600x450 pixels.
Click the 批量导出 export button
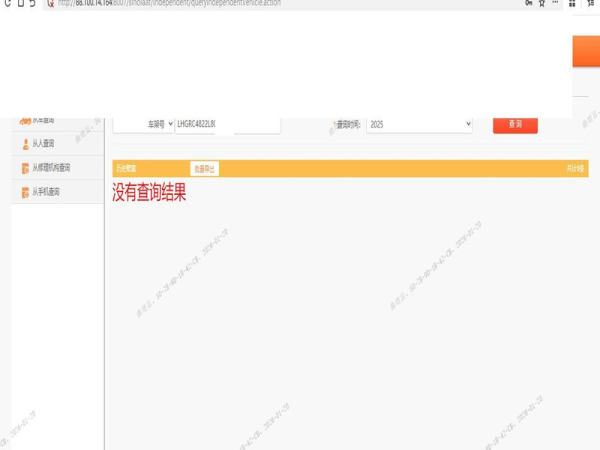point(204,169)
